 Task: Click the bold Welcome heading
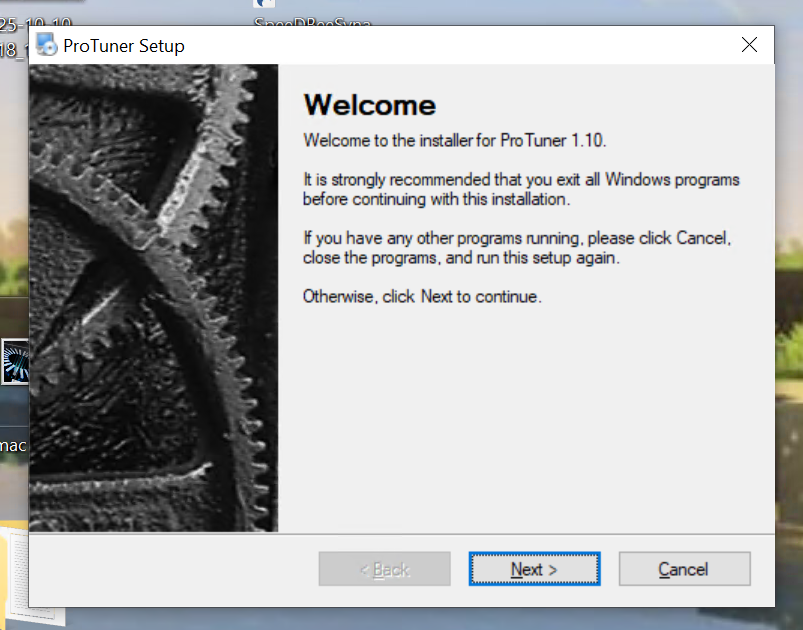(369, 105)
